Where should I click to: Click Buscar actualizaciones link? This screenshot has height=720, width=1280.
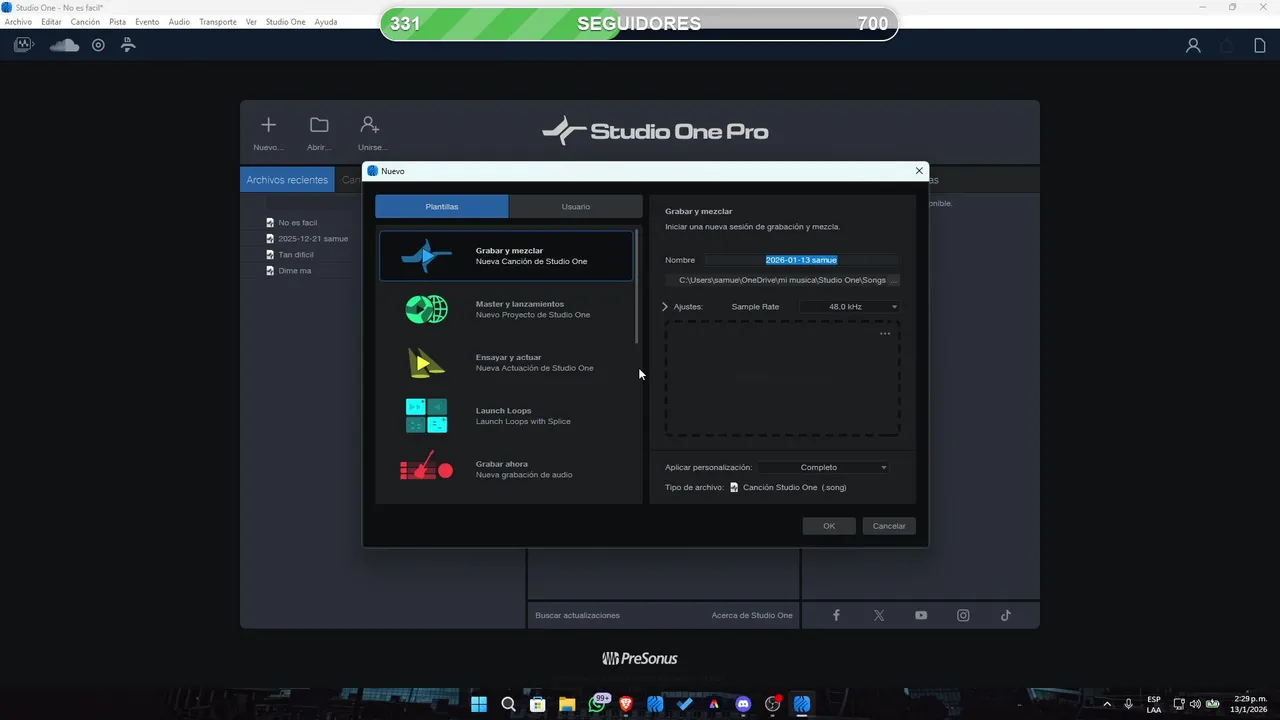[x=578, y=615]
